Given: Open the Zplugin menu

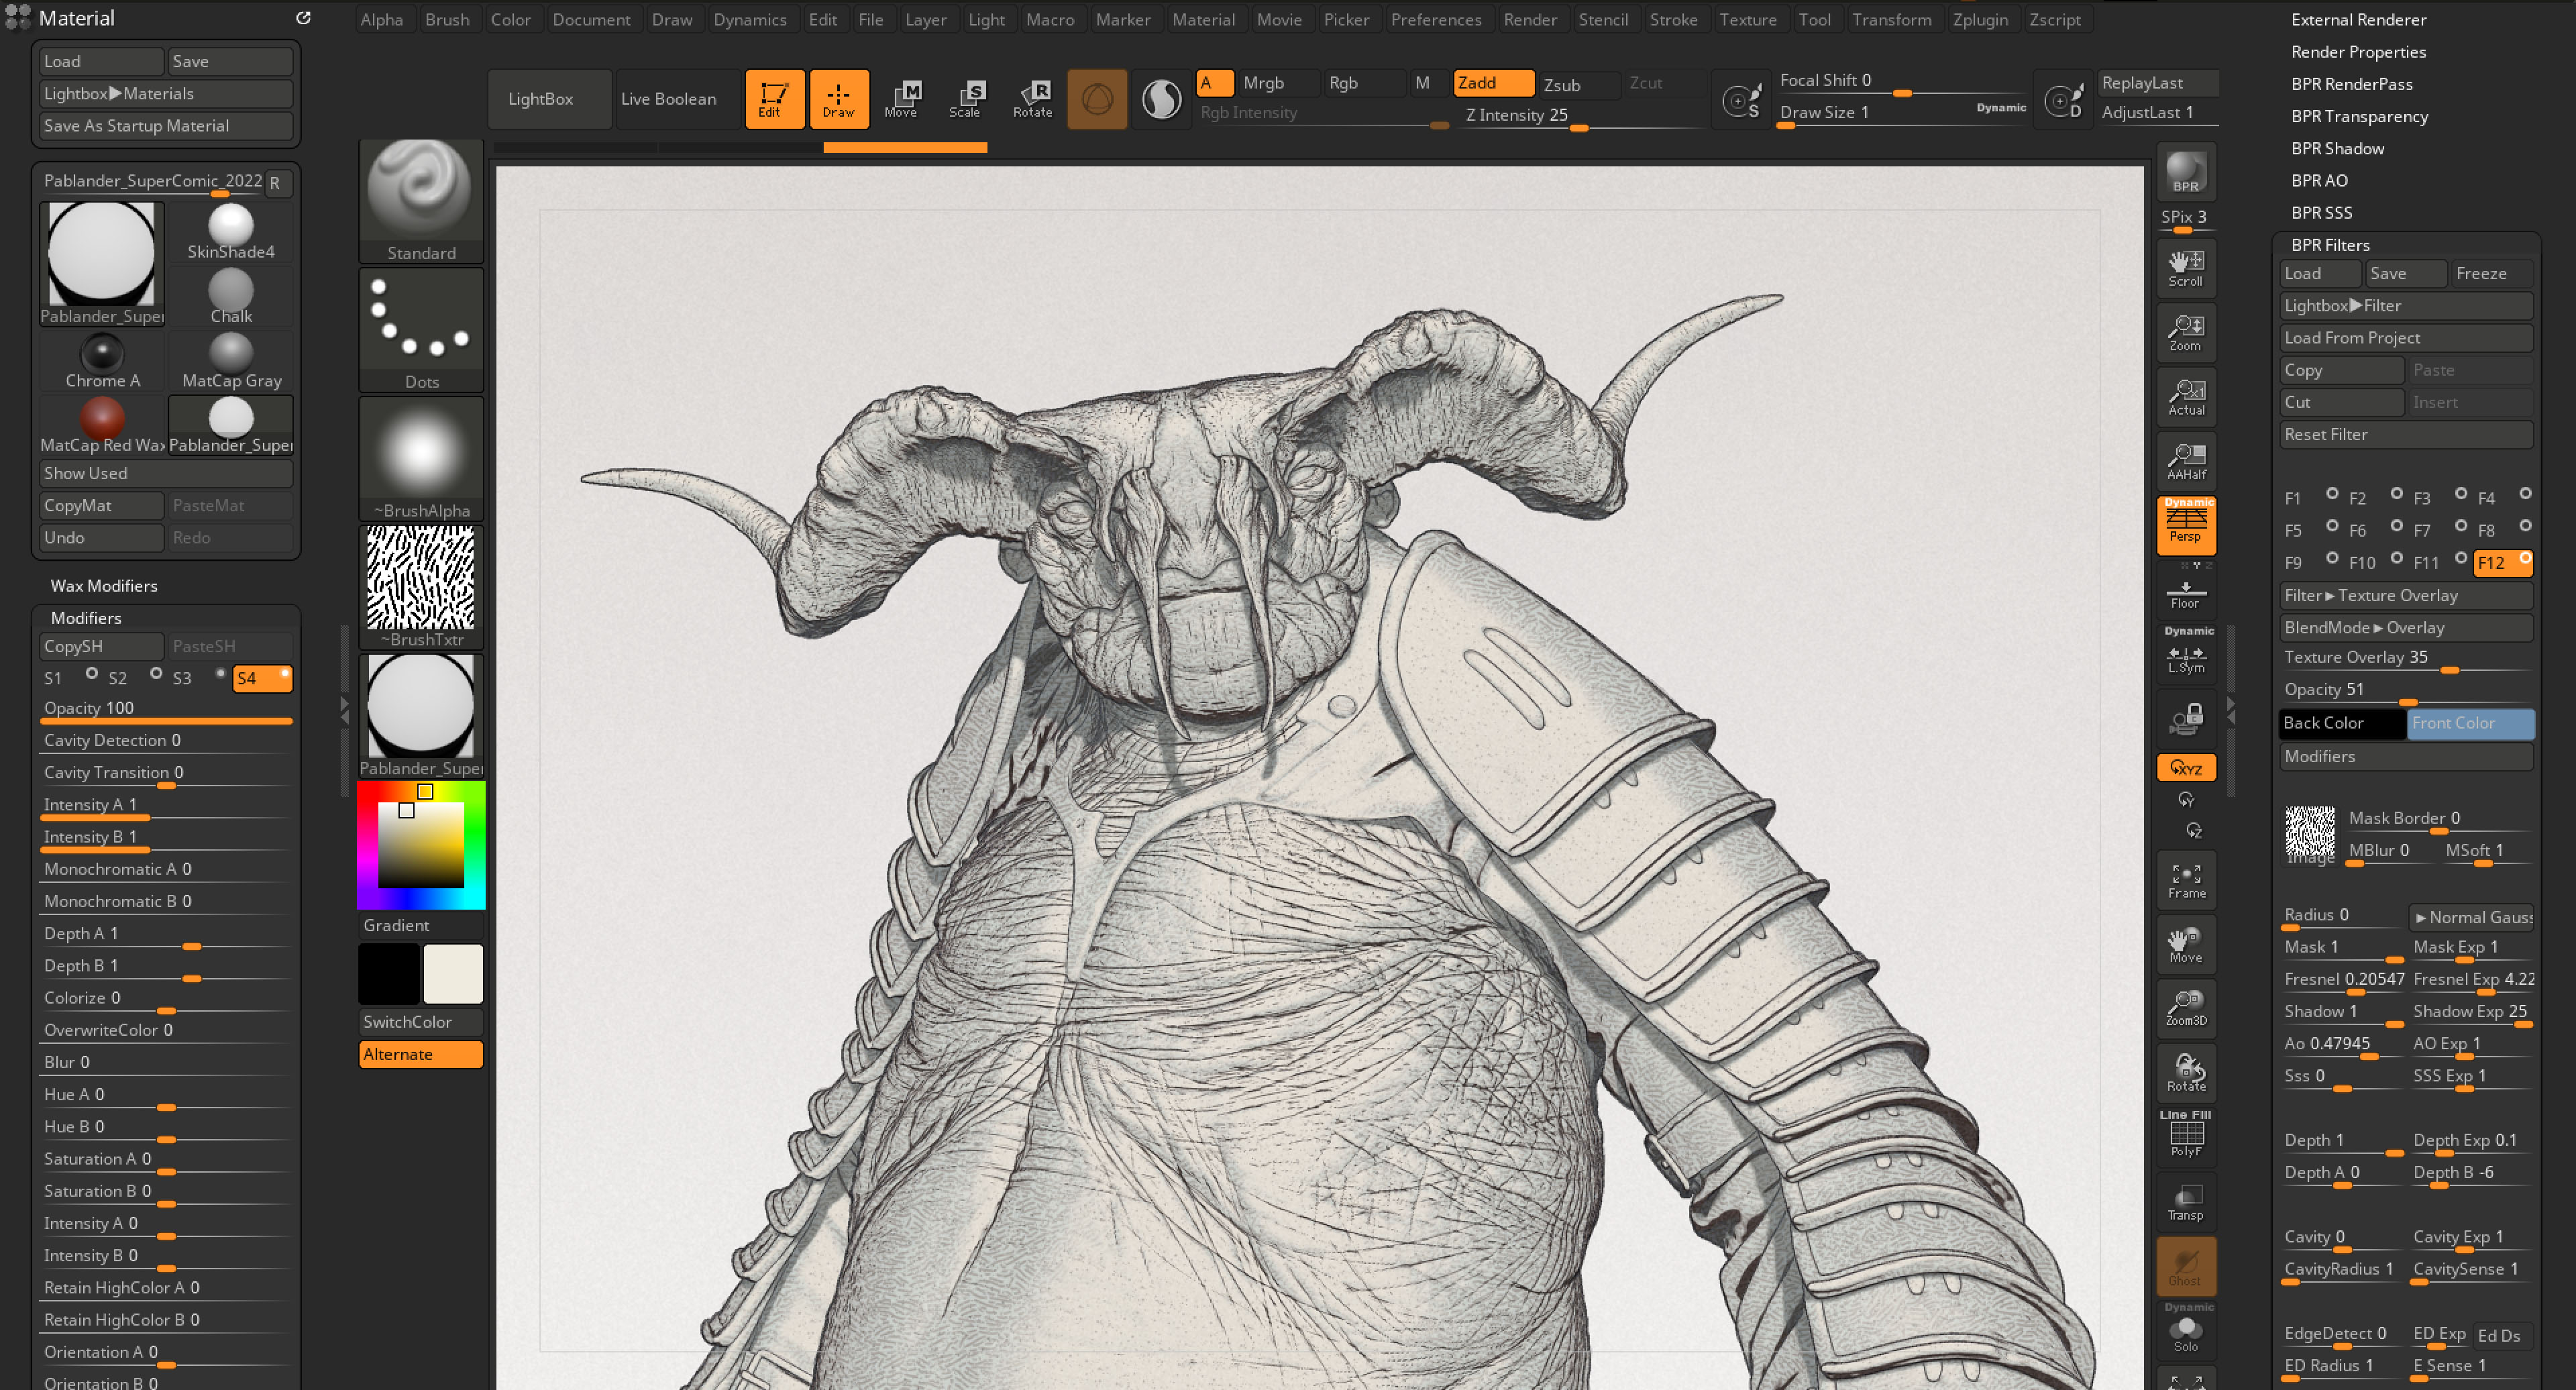Looking at the screenshot, I should coord(1980,19).
